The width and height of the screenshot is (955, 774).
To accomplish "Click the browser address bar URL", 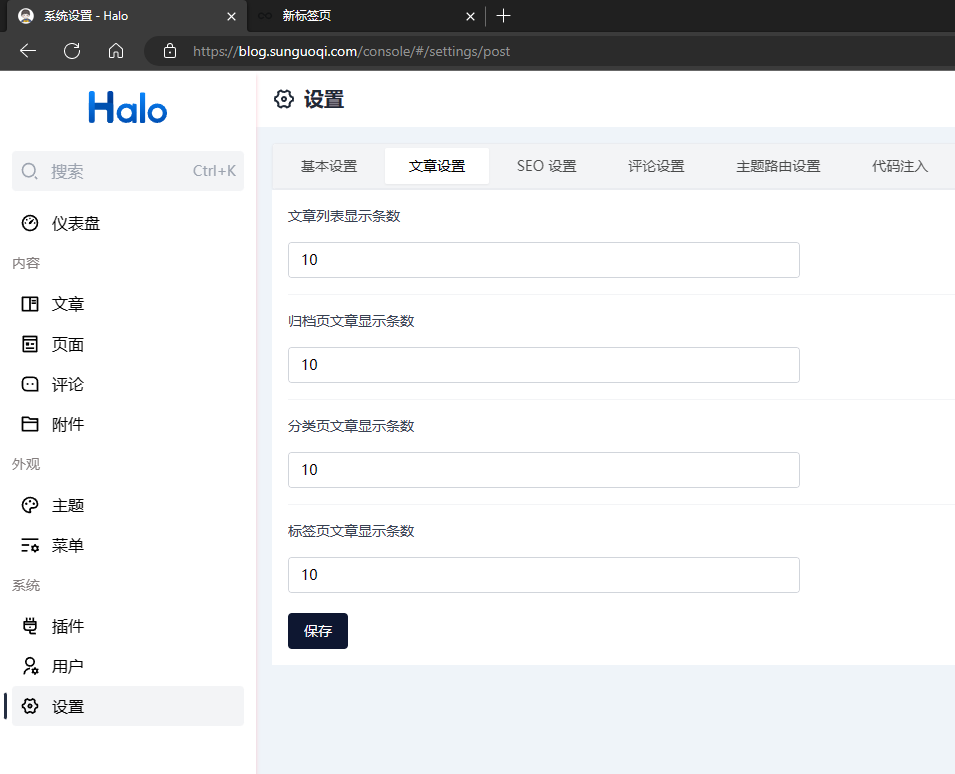I will point(351,51).
